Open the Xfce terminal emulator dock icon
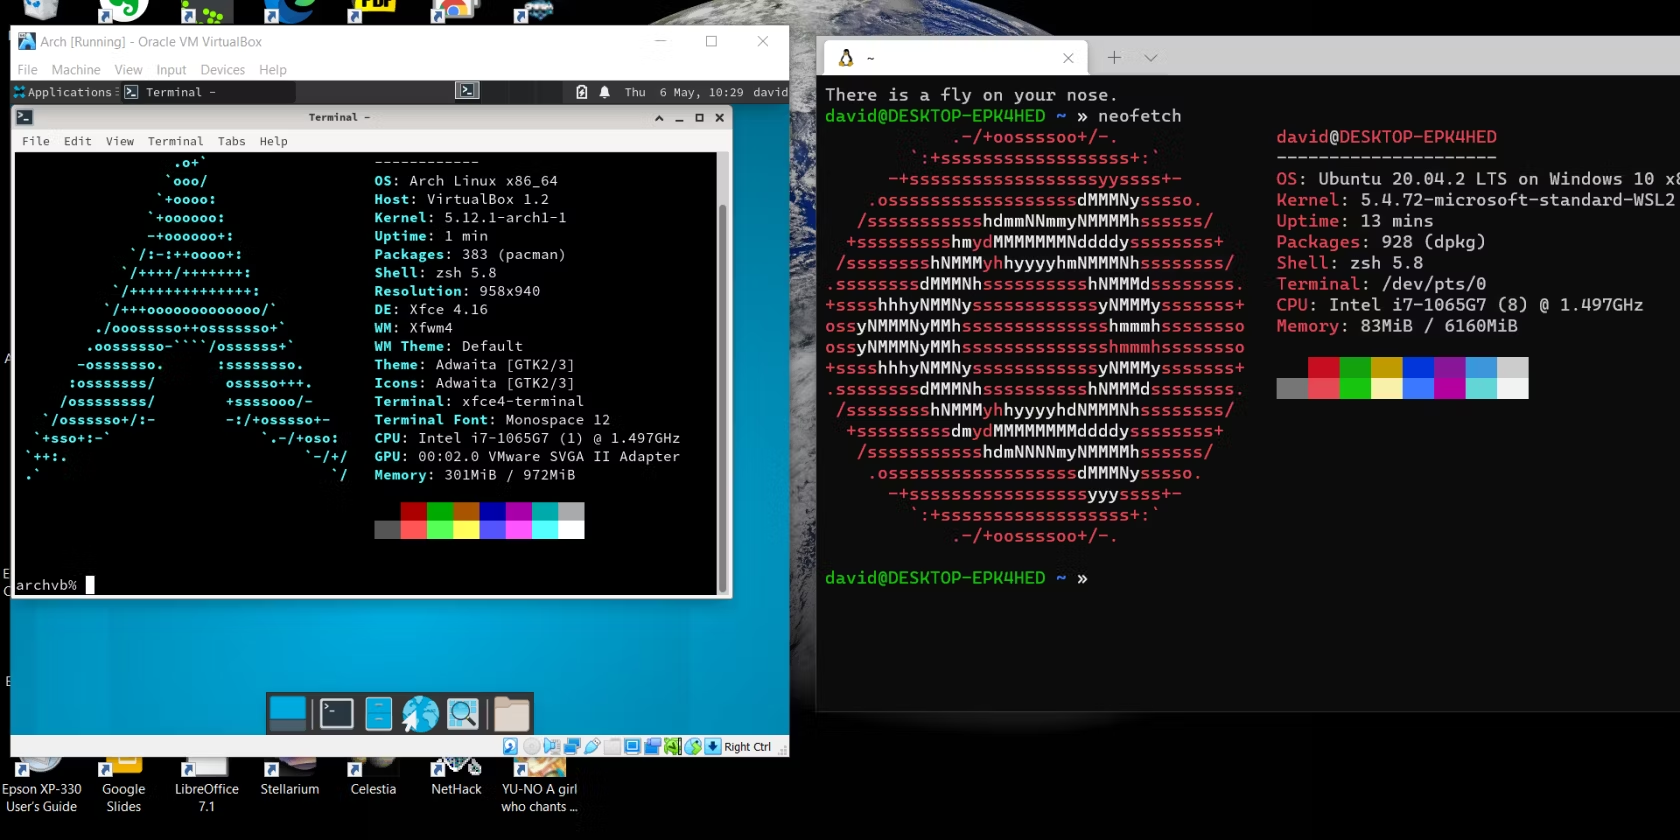1680x840 pixels. click(x=336, y=713)
